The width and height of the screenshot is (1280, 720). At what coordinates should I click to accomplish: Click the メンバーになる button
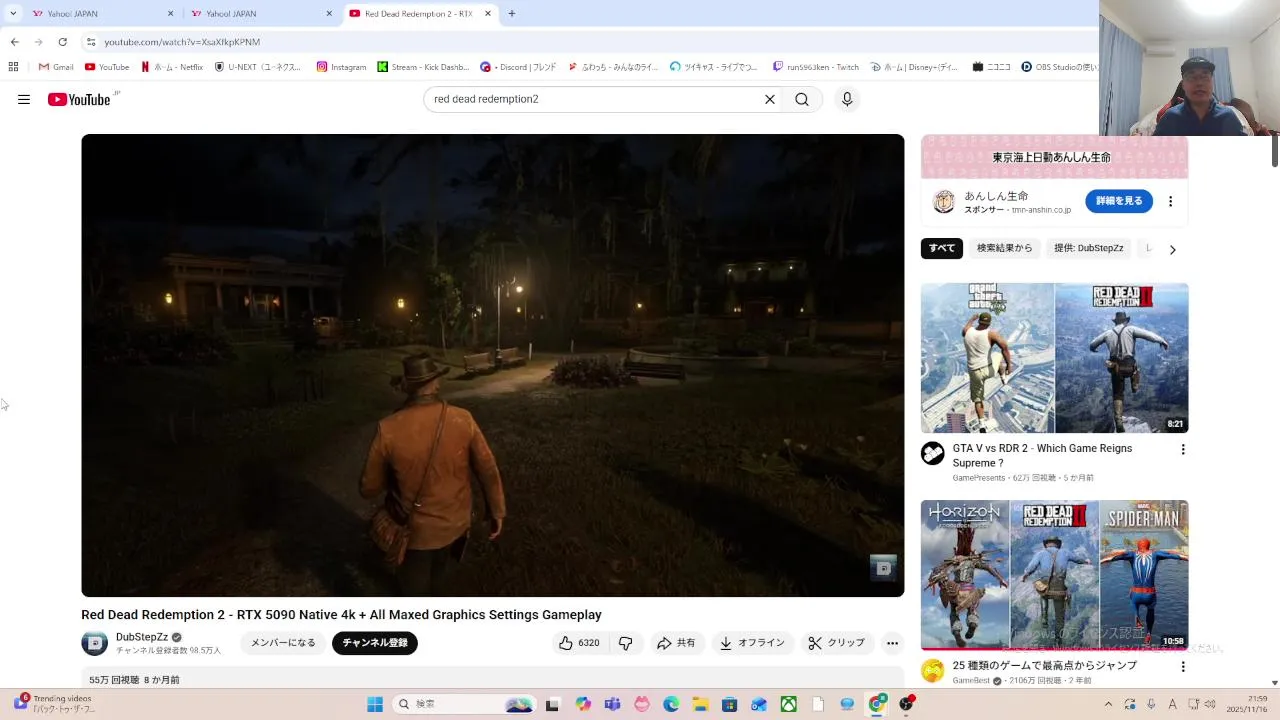pos(283,643)
